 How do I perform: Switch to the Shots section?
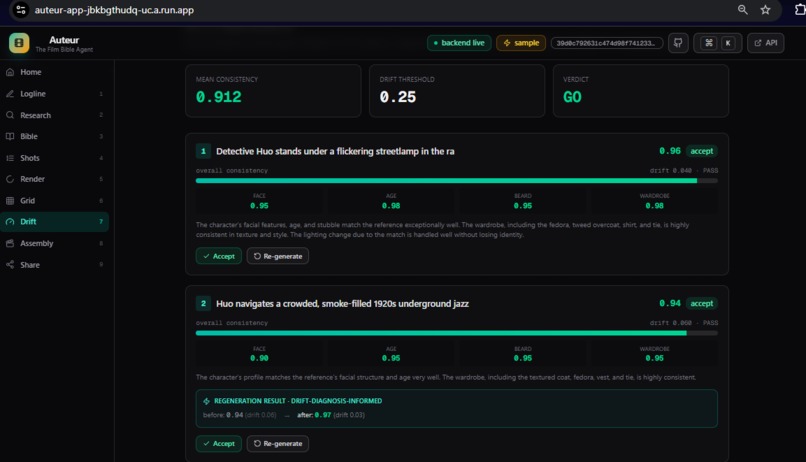pos(54,158)
